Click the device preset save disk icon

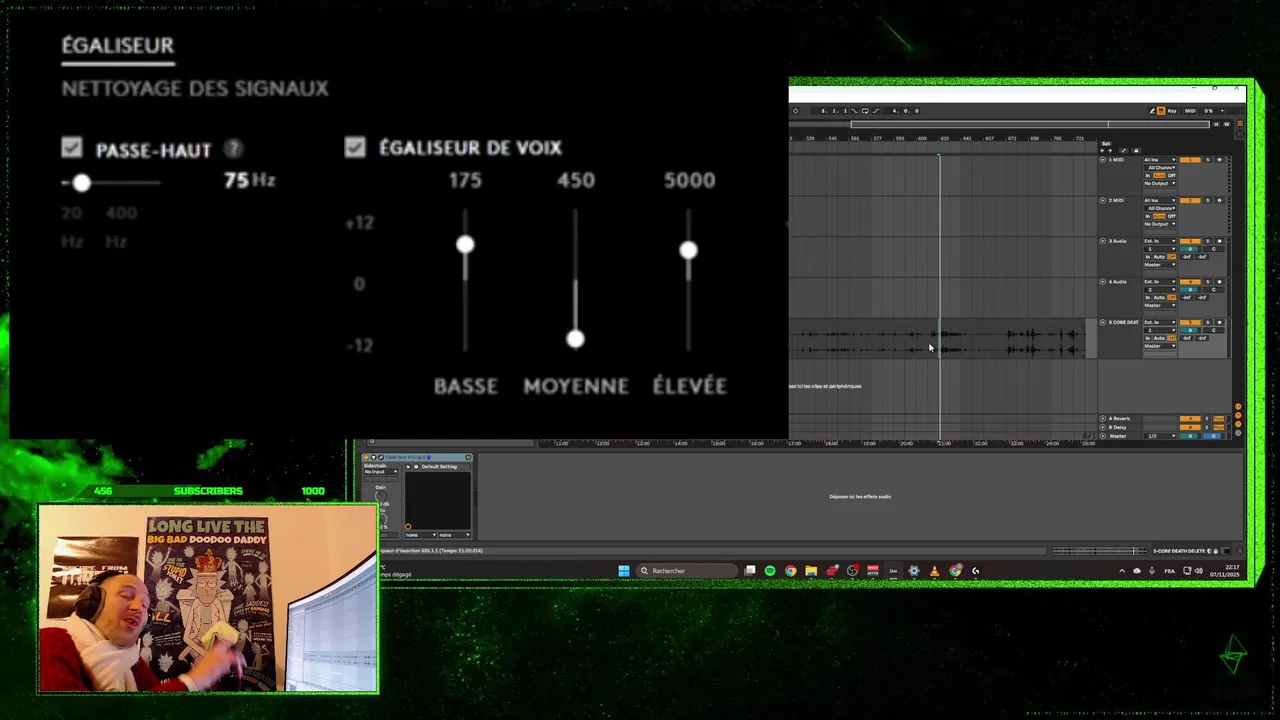[416, 466]
